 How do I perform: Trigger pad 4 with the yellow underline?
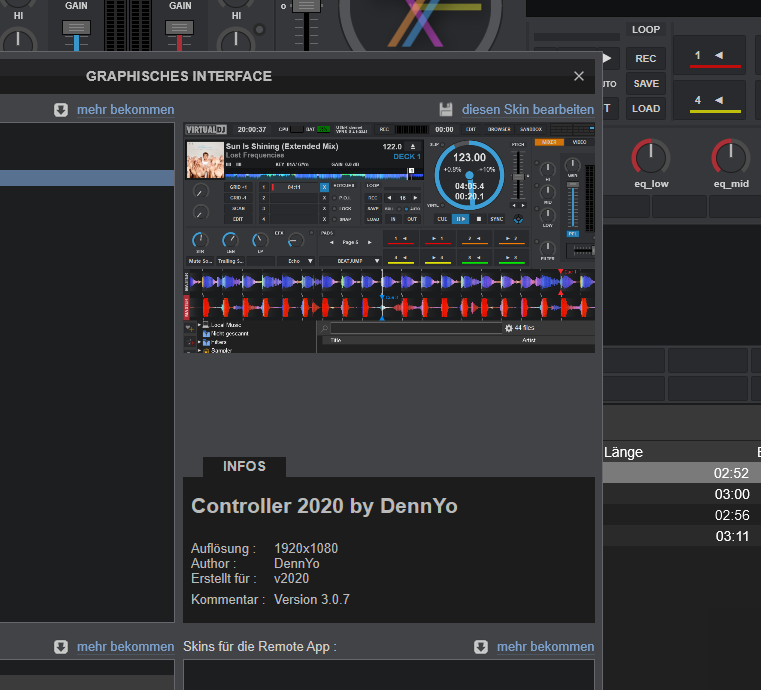[709, 100]
